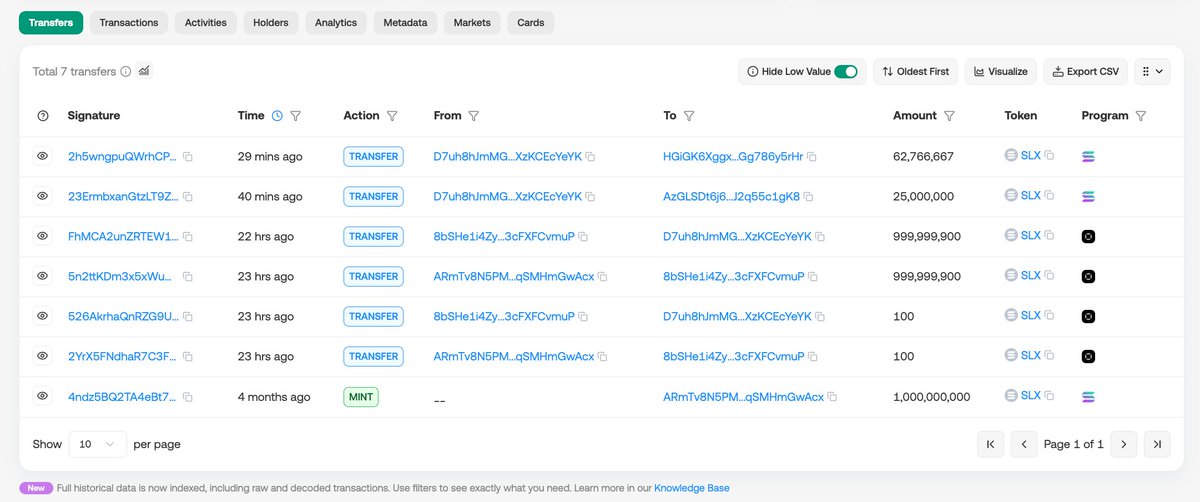1200x502 pixels.
Task: Click eye icon for 5n2ttKDm3x5xWu row
Action: [x=43, y=277]
